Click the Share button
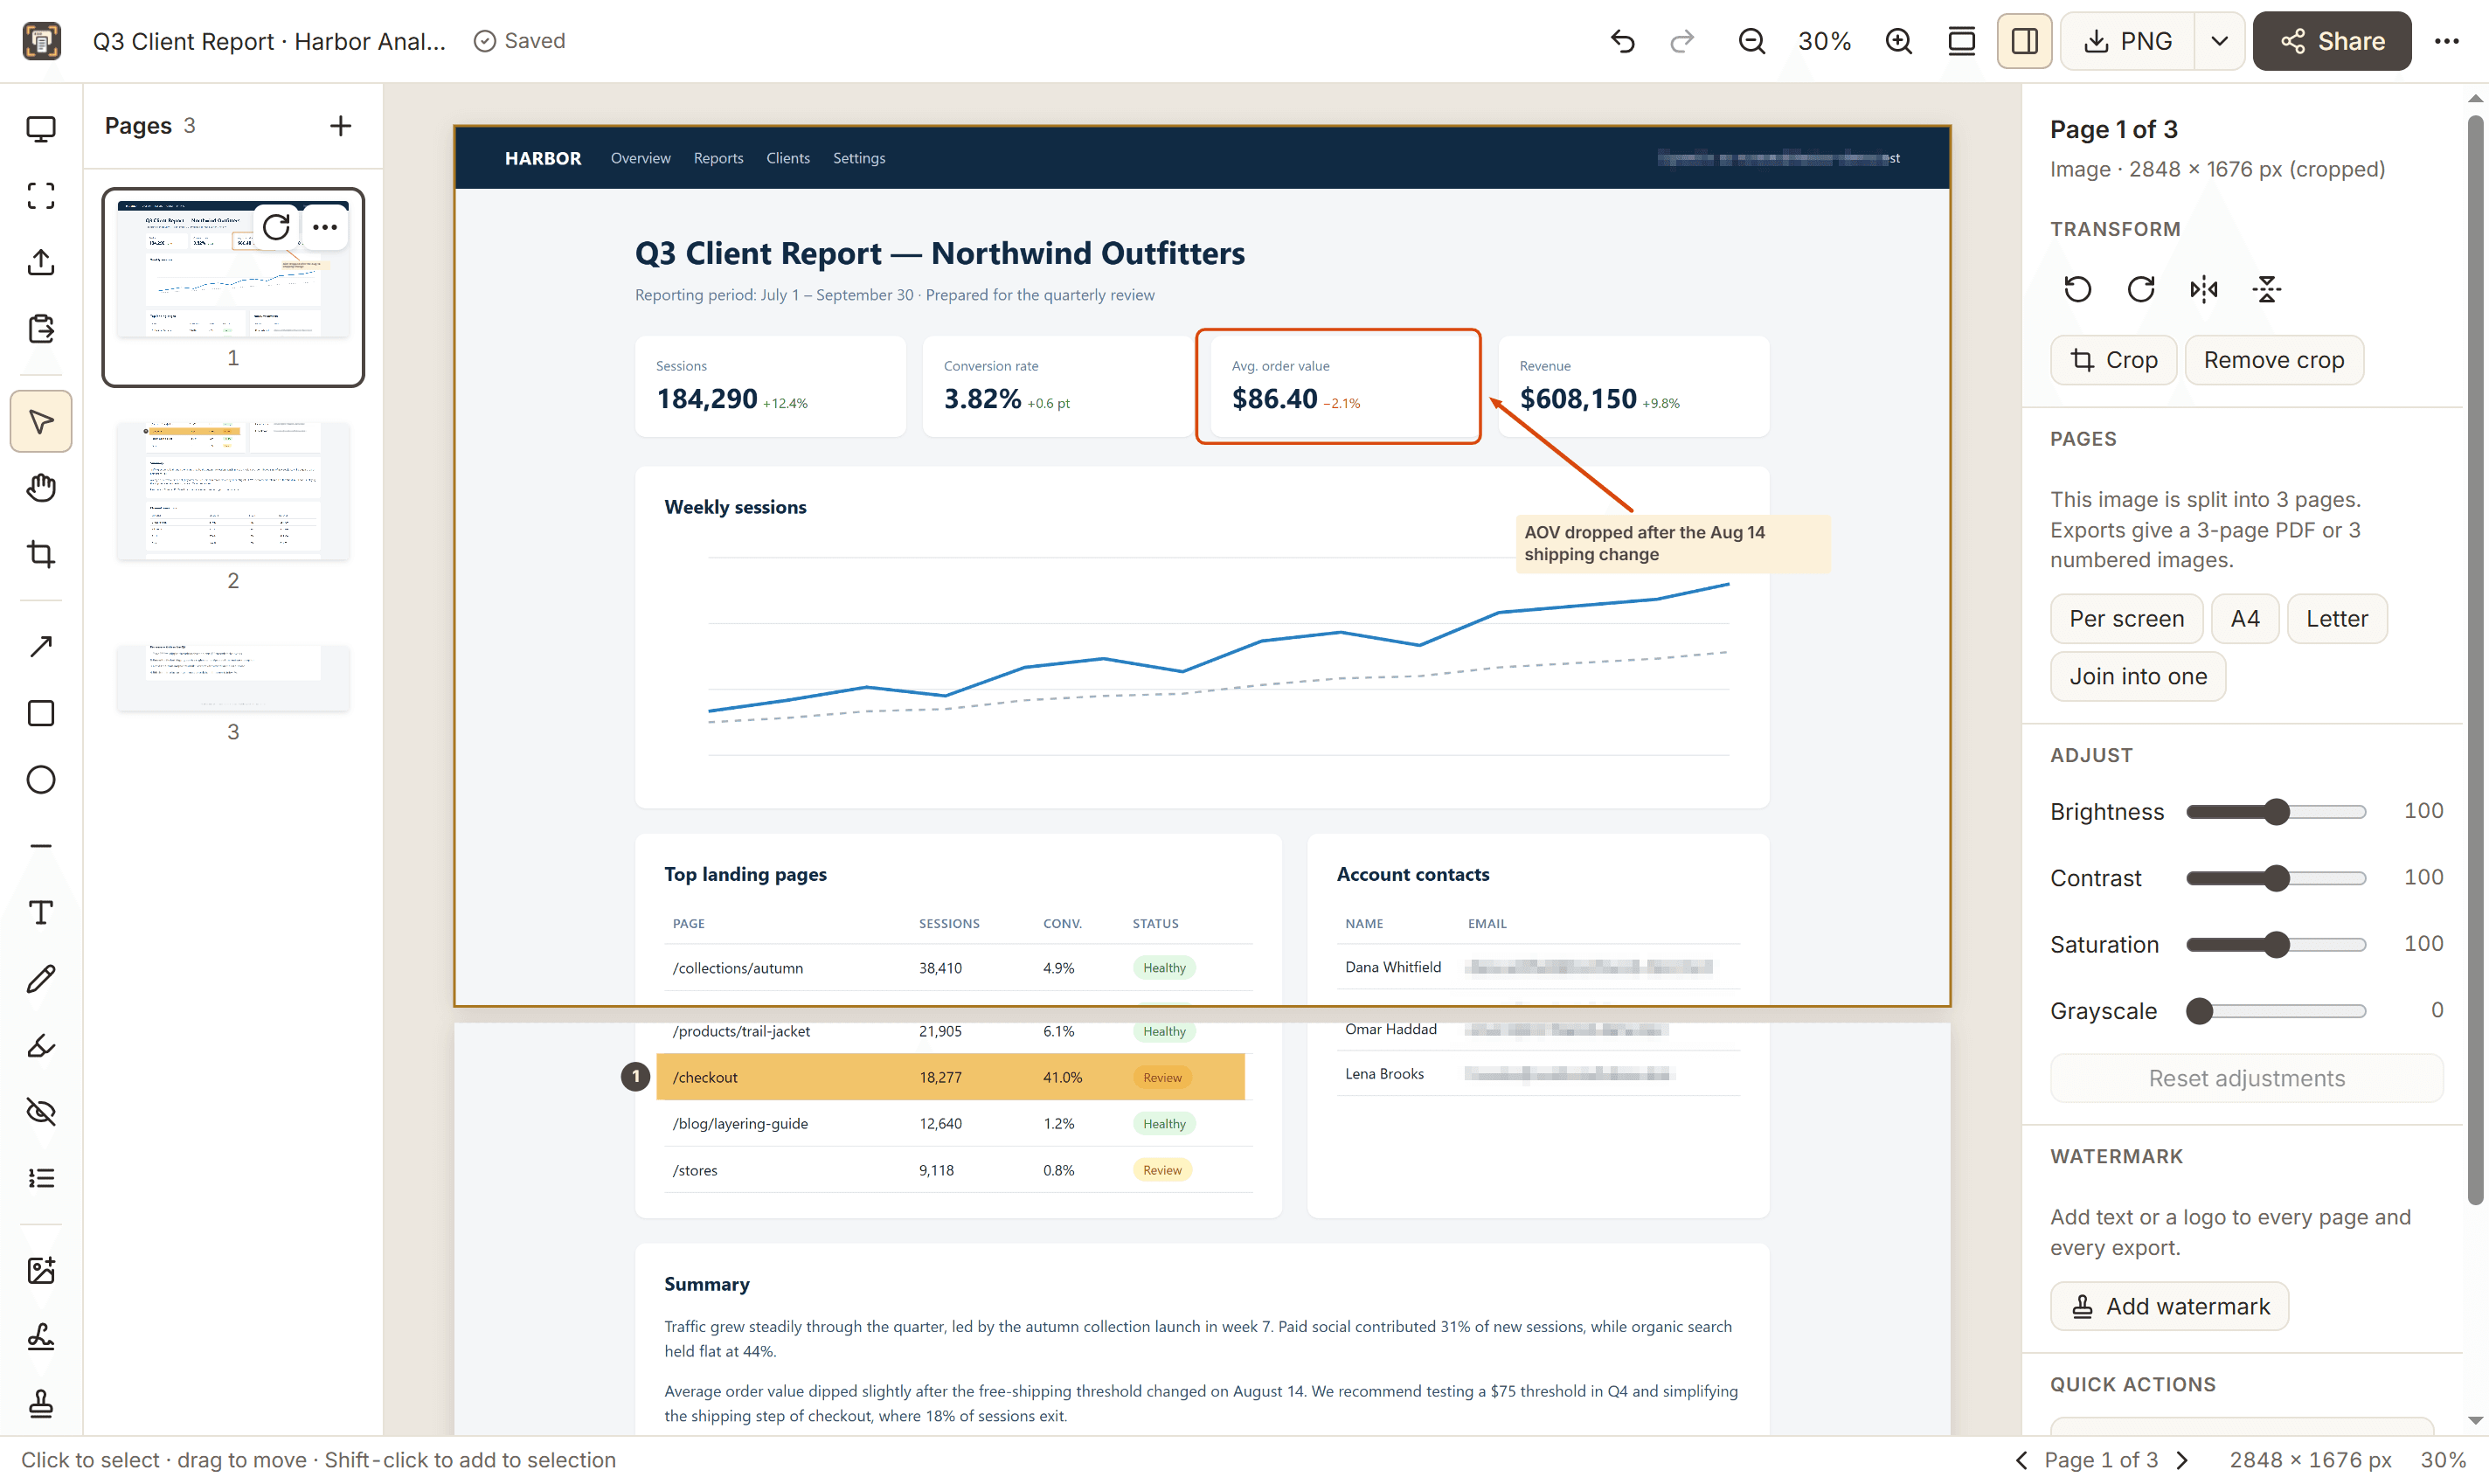Viewport: 2489px width, 1484px height. pyautogui.click(x=2331, y=41)
